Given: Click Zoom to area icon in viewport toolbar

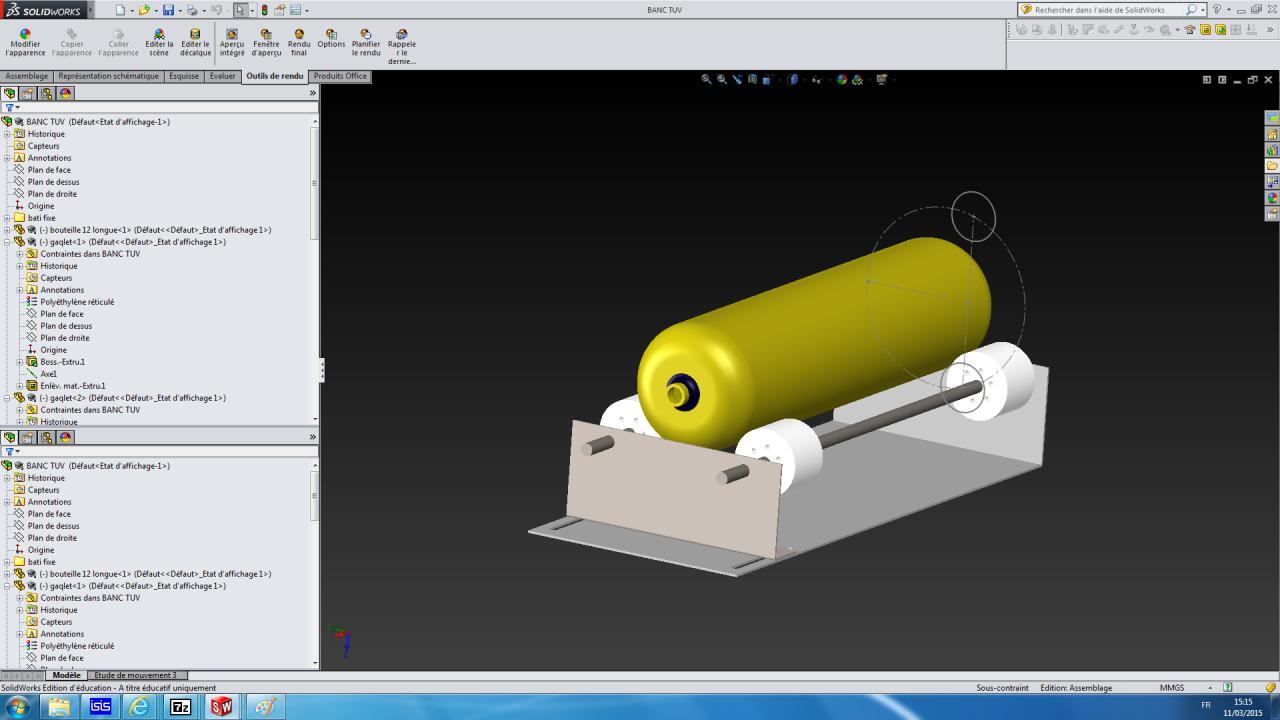Looking at the screenshot, I should point(722,79).
